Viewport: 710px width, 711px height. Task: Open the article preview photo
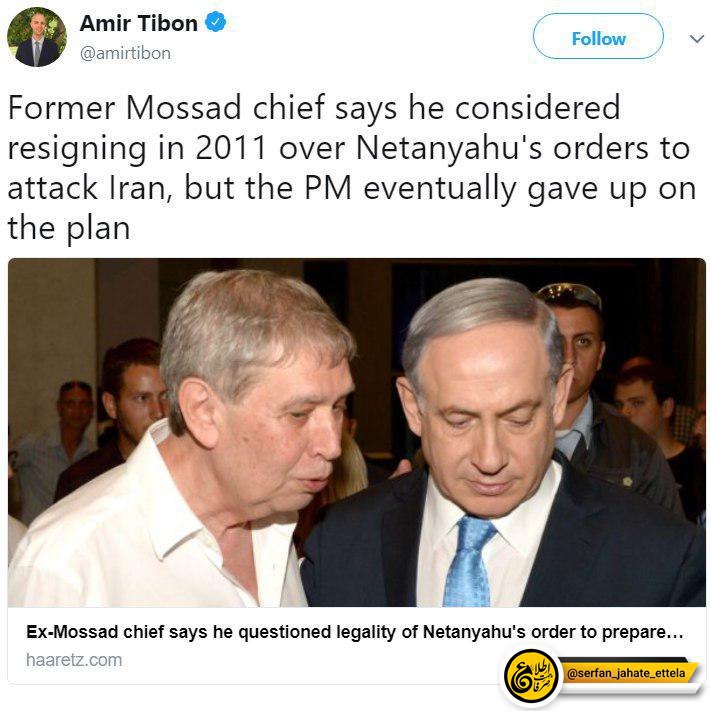[357, 433]
